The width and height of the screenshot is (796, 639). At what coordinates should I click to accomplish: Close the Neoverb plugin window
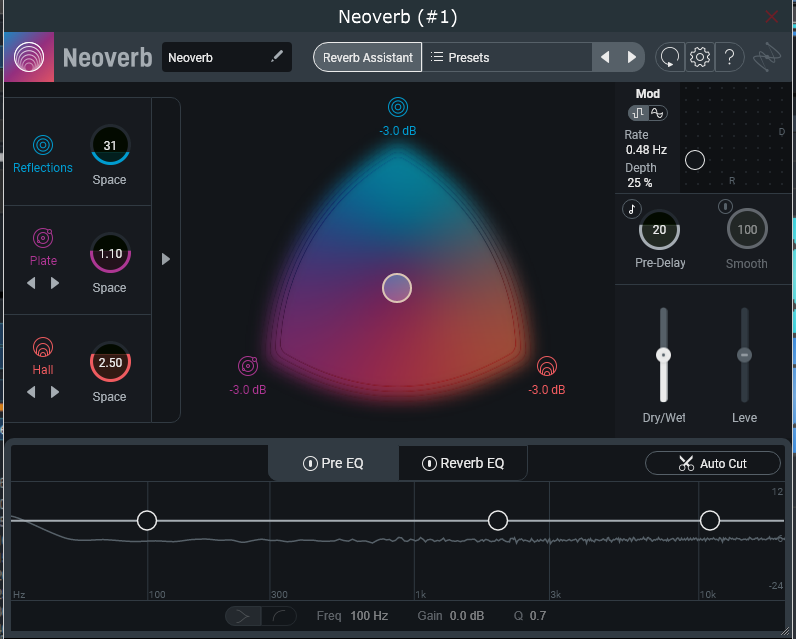coord(771,17)
